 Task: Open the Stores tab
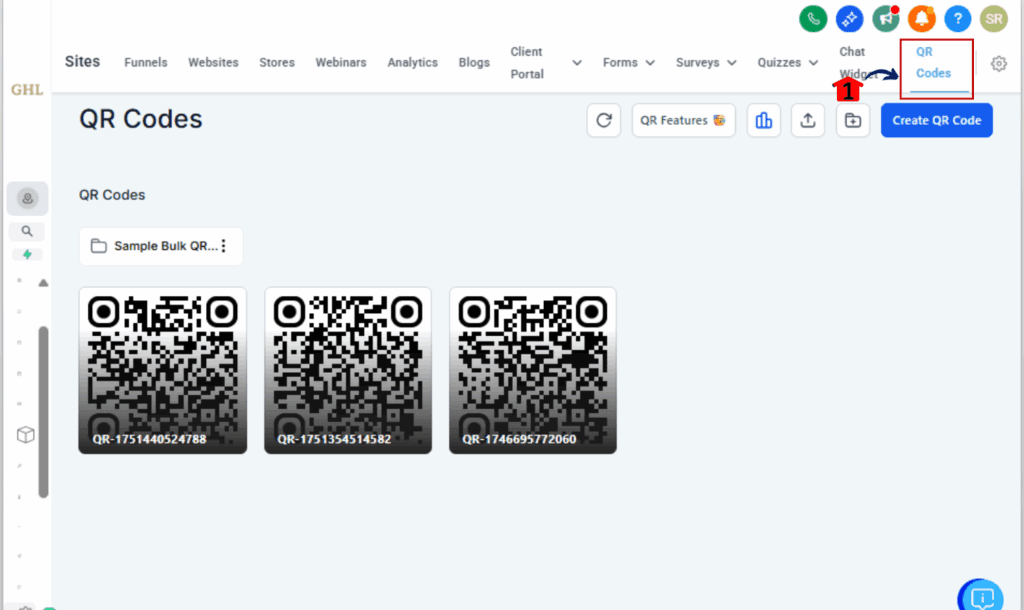(277, 63)
